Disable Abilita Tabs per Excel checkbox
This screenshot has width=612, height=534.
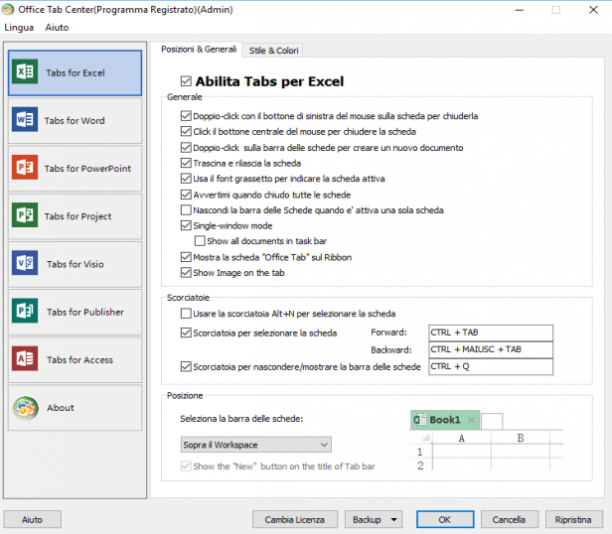(x=186, y=81)
